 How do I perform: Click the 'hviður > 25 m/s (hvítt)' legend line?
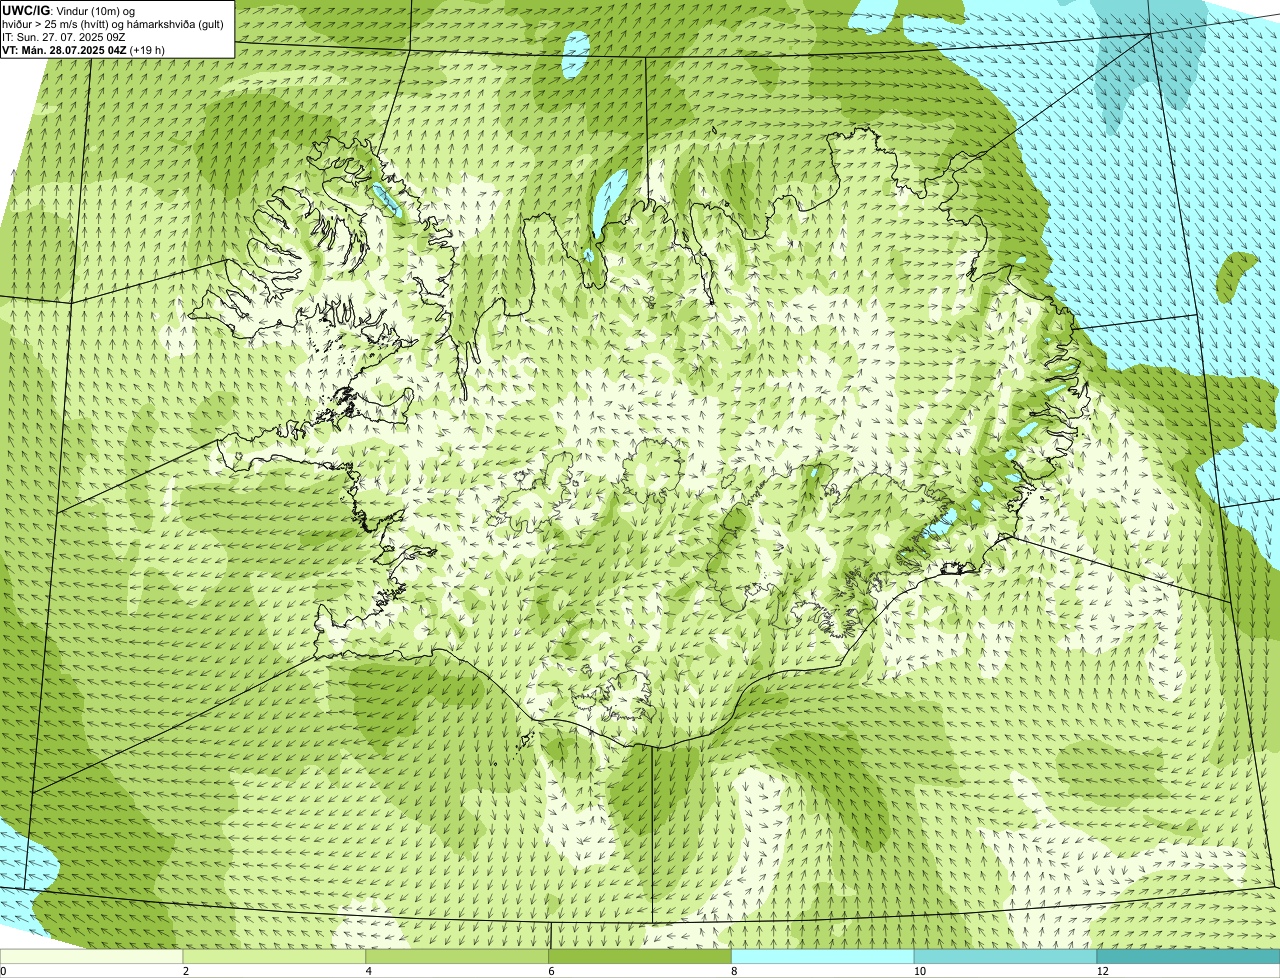pyautogui.click(x=113, y=23)
